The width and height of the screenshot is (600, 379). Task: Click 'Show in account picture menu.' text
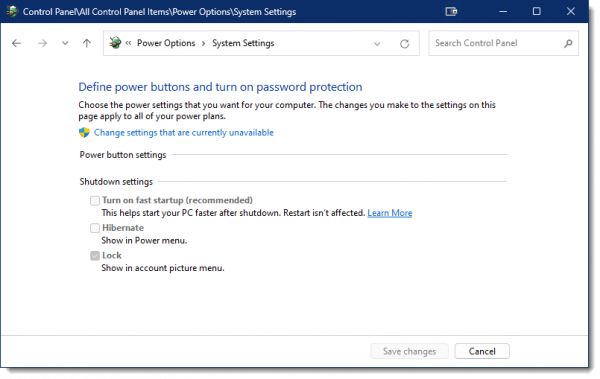[163, 268]
